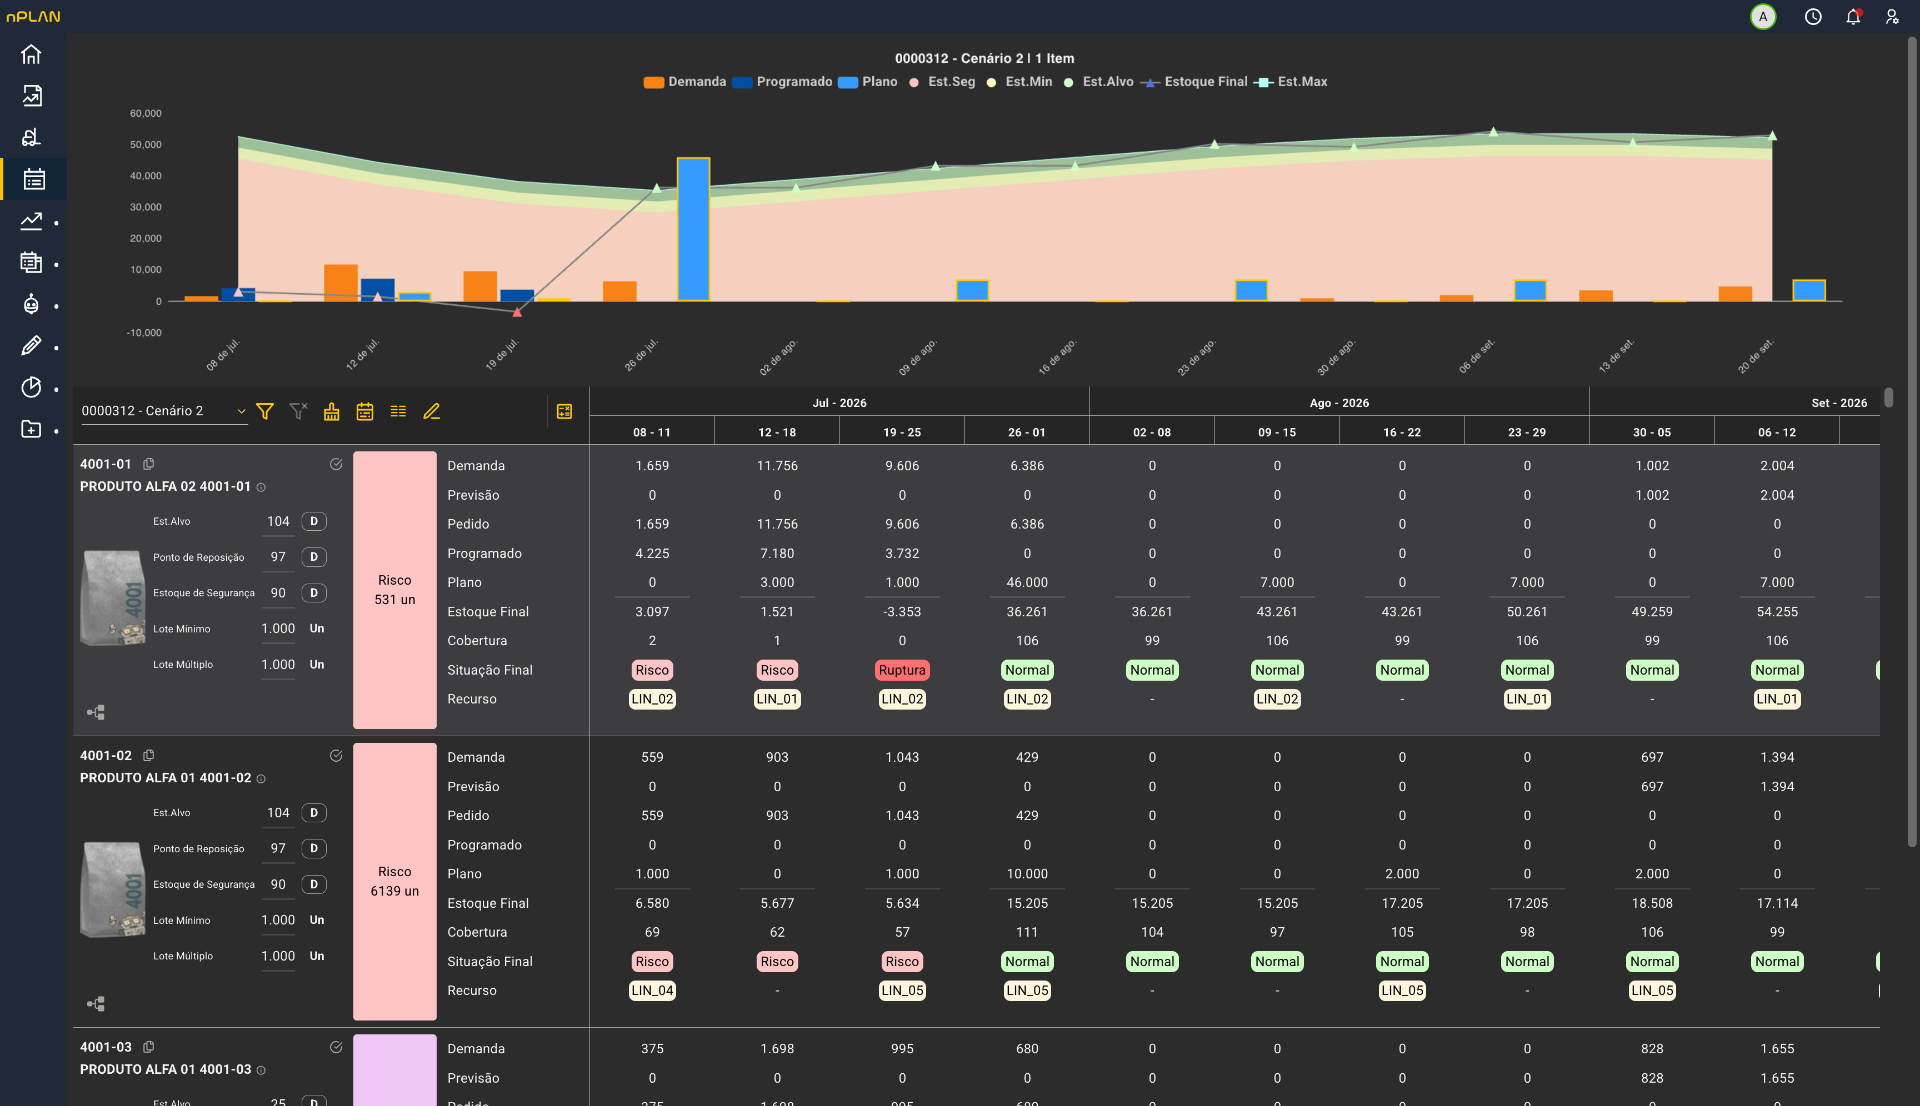Toggle the check circle for item 4001-03

click(x=336, y=1047)
